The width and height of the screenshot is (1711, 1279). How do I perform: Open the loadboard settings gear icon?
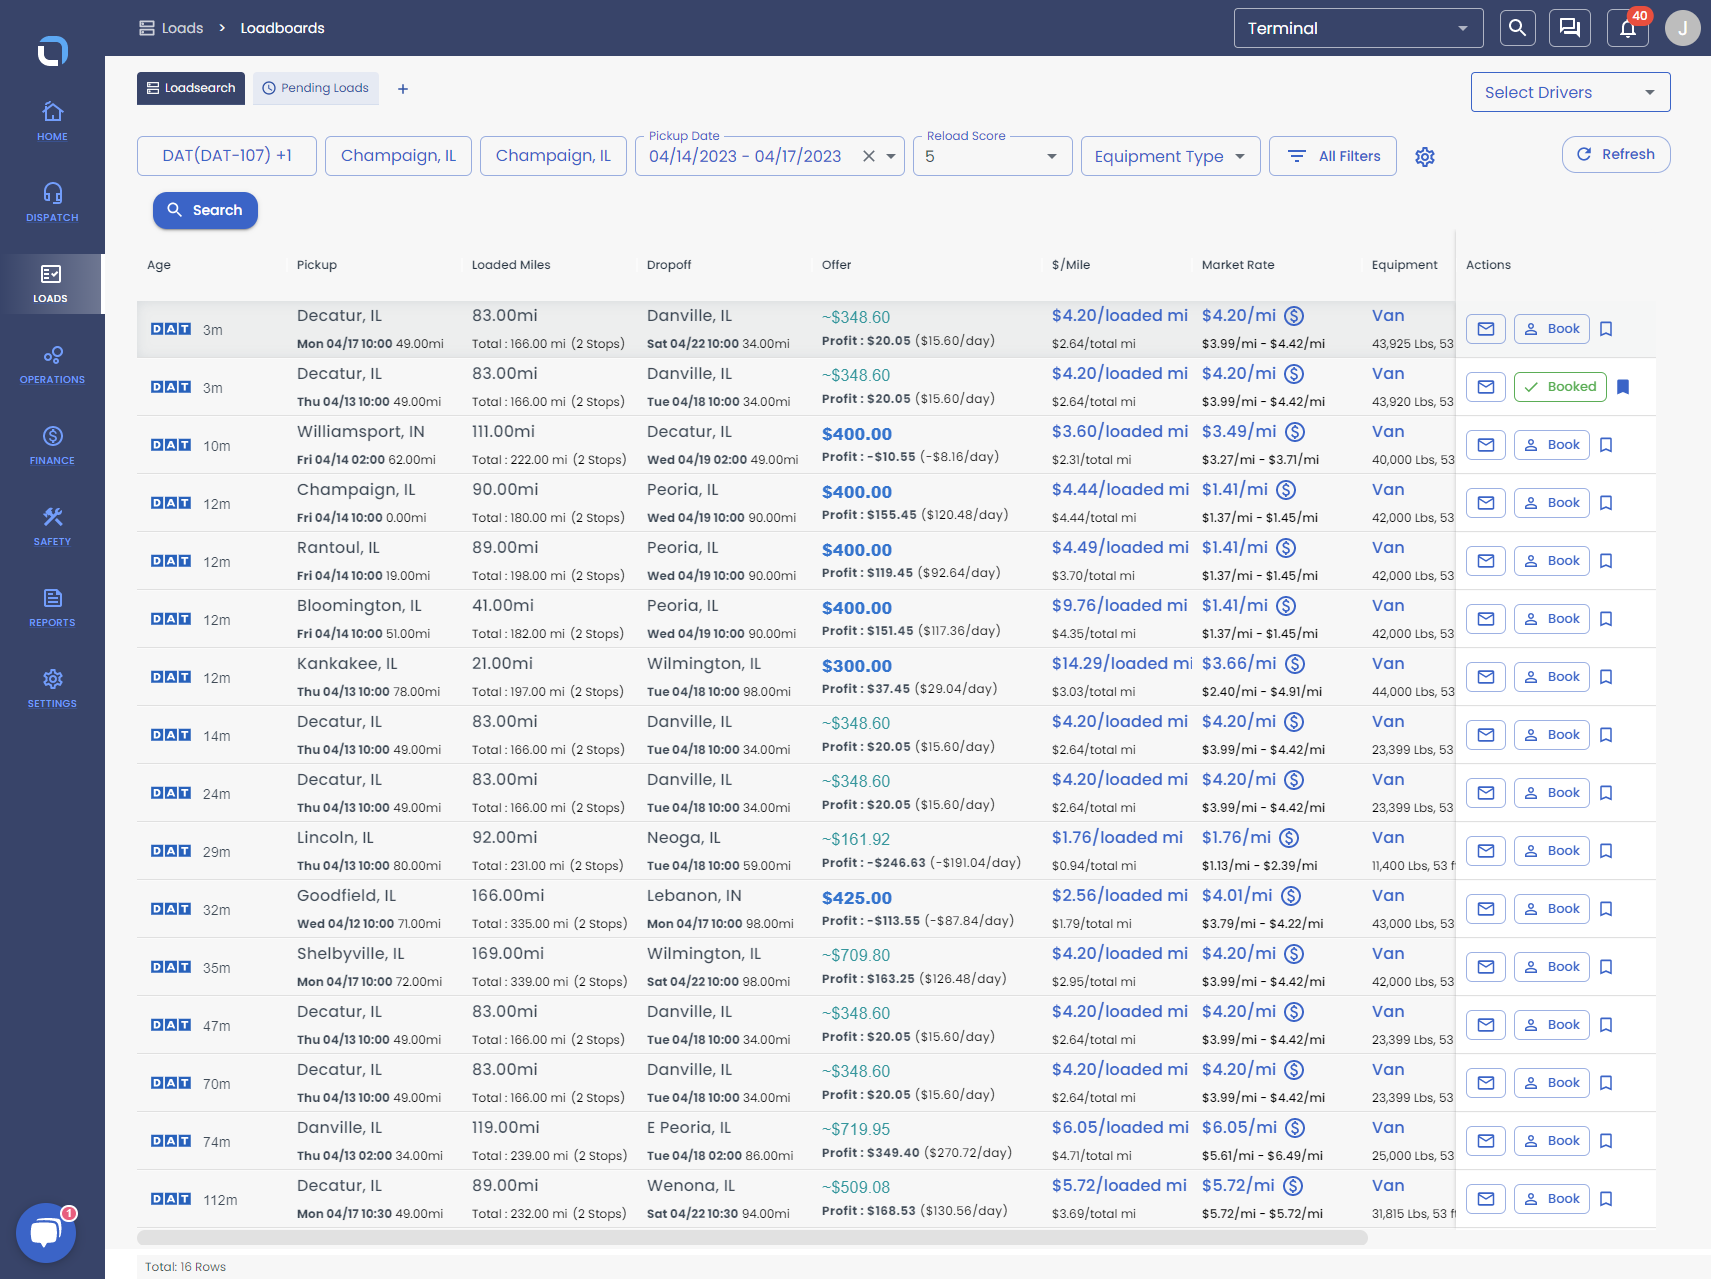[1425, 157]
